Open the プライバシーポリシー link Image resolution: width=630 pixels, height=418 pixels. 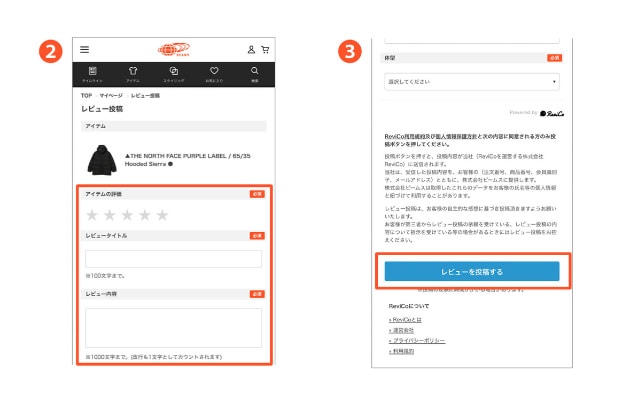417,340
